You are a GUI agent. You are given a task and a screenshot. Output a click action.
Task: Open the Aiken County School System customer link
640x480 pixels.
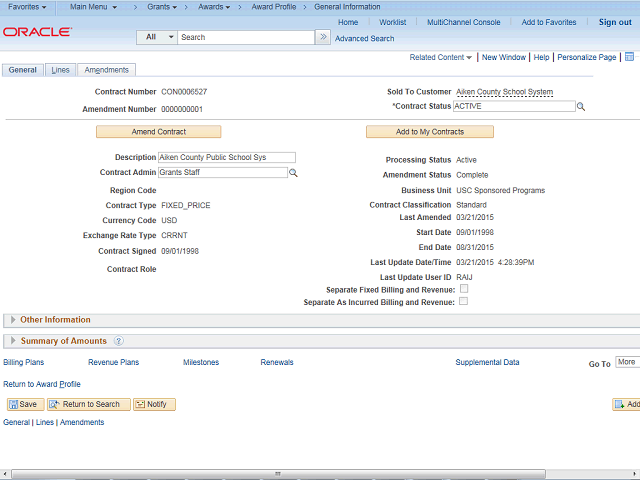coord(504,92)
